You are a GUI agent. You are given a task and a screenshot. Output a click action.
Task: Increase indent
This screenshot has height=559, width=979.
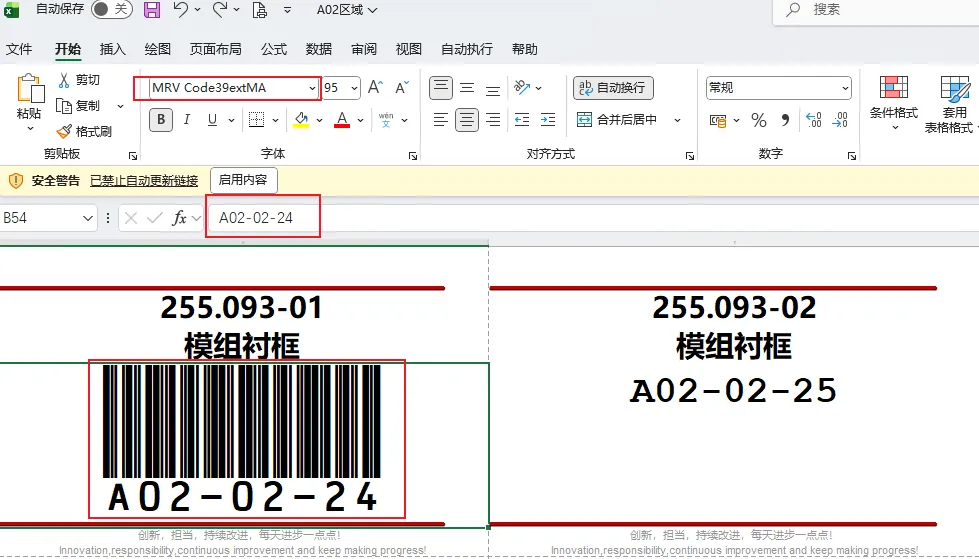click(548, 120)
